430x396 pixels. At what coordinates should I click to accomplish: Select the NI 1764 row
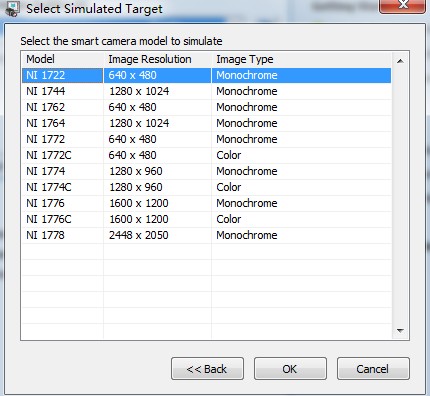[x=207, y=123]
